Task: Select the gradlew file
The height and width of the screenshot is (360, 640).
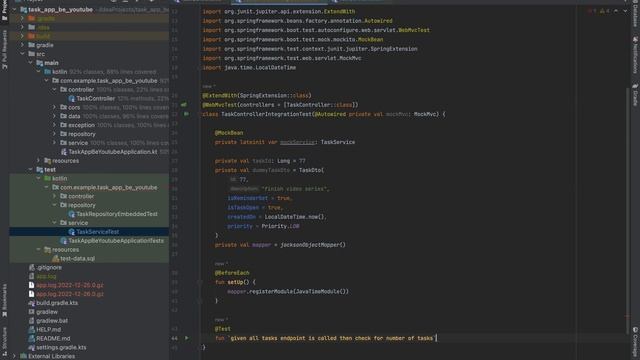Action: pyautogui.click(x=43, y=312)
